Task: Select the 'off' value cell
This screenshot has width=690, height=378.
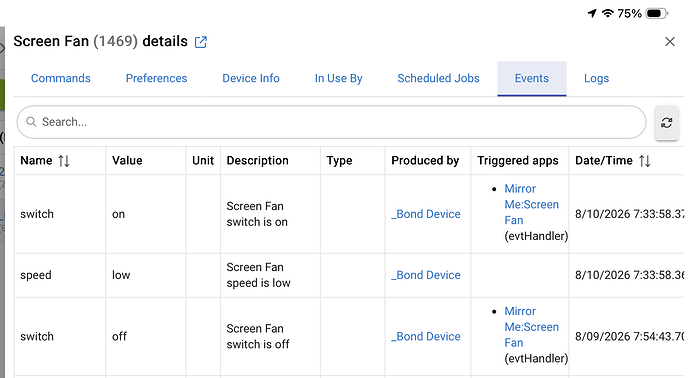Action: [x=119, y=337]
